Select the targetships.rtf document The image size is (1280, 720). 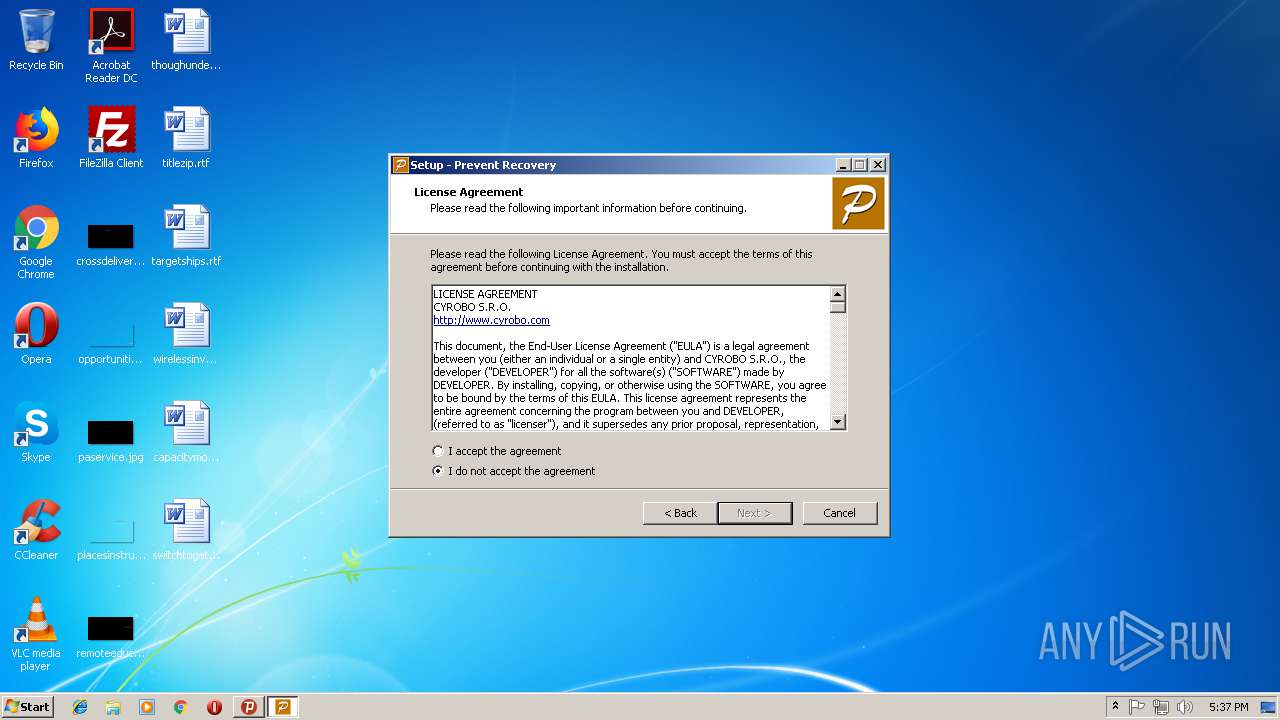186,236
